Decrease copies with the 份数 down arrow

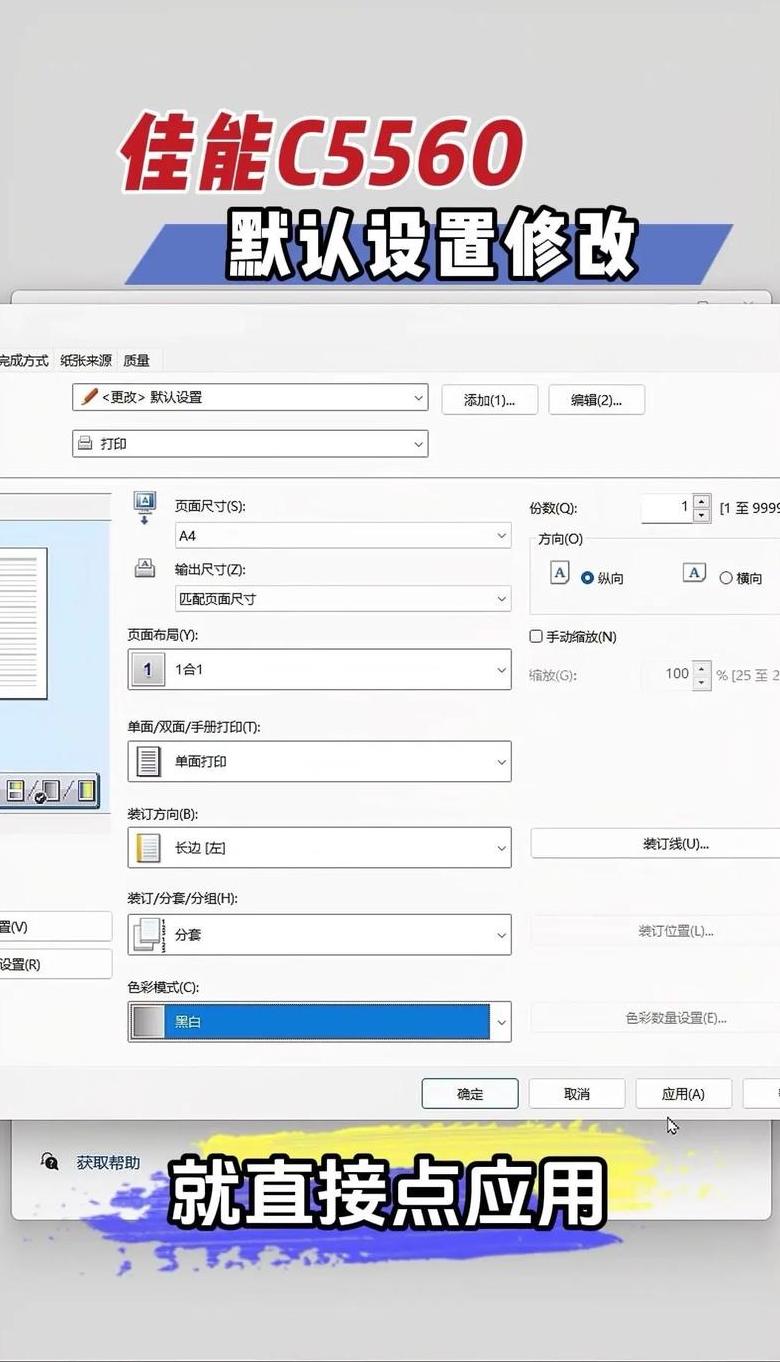[701, 514]
